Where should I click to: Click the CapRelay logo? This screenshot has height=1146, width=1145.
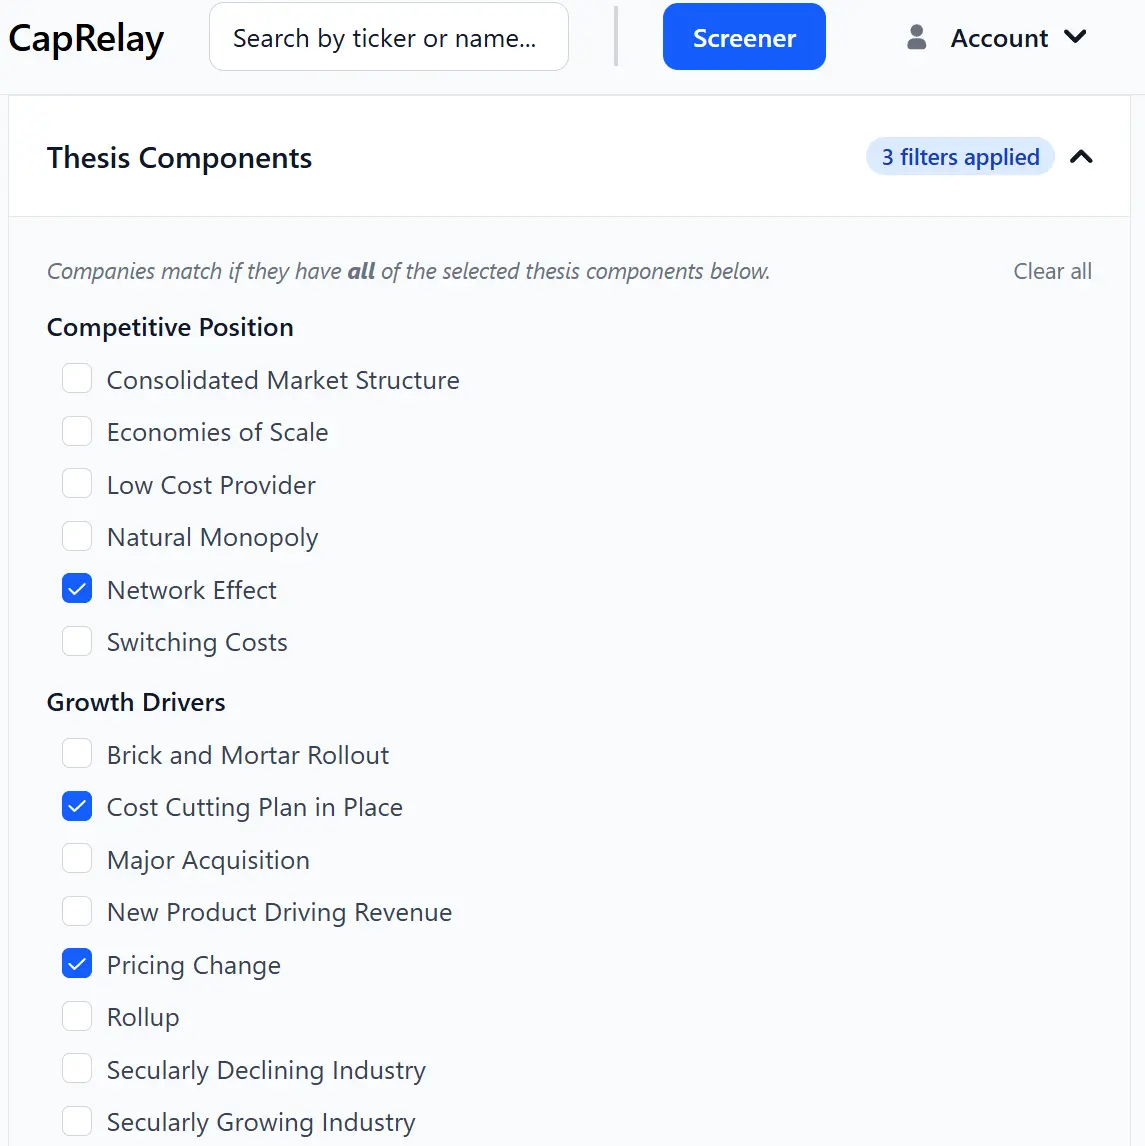[86, 37]
